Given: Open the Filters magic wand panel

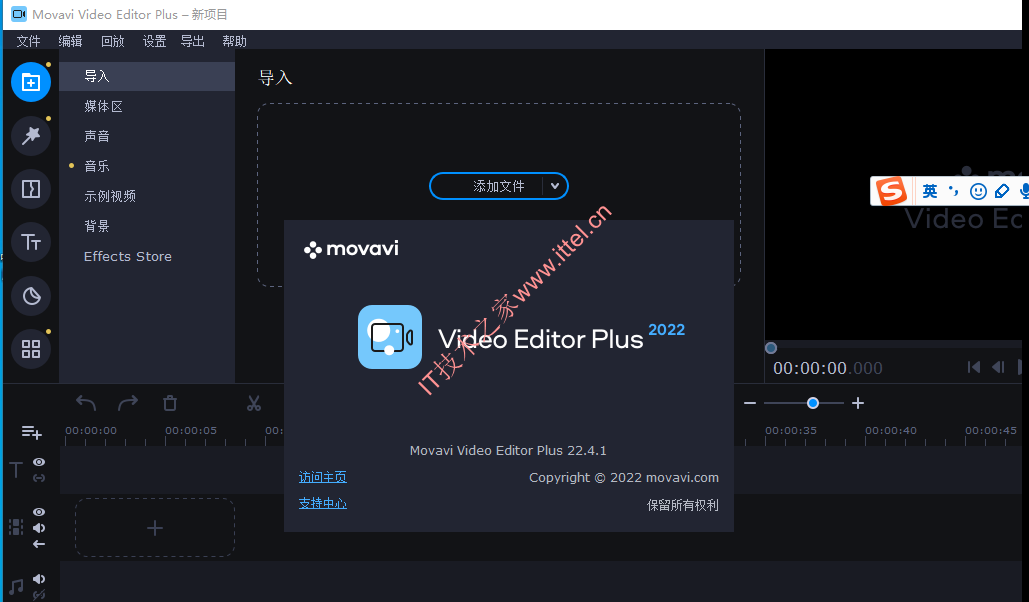Looking at the screenshot, I should click(x=31, y=136).
